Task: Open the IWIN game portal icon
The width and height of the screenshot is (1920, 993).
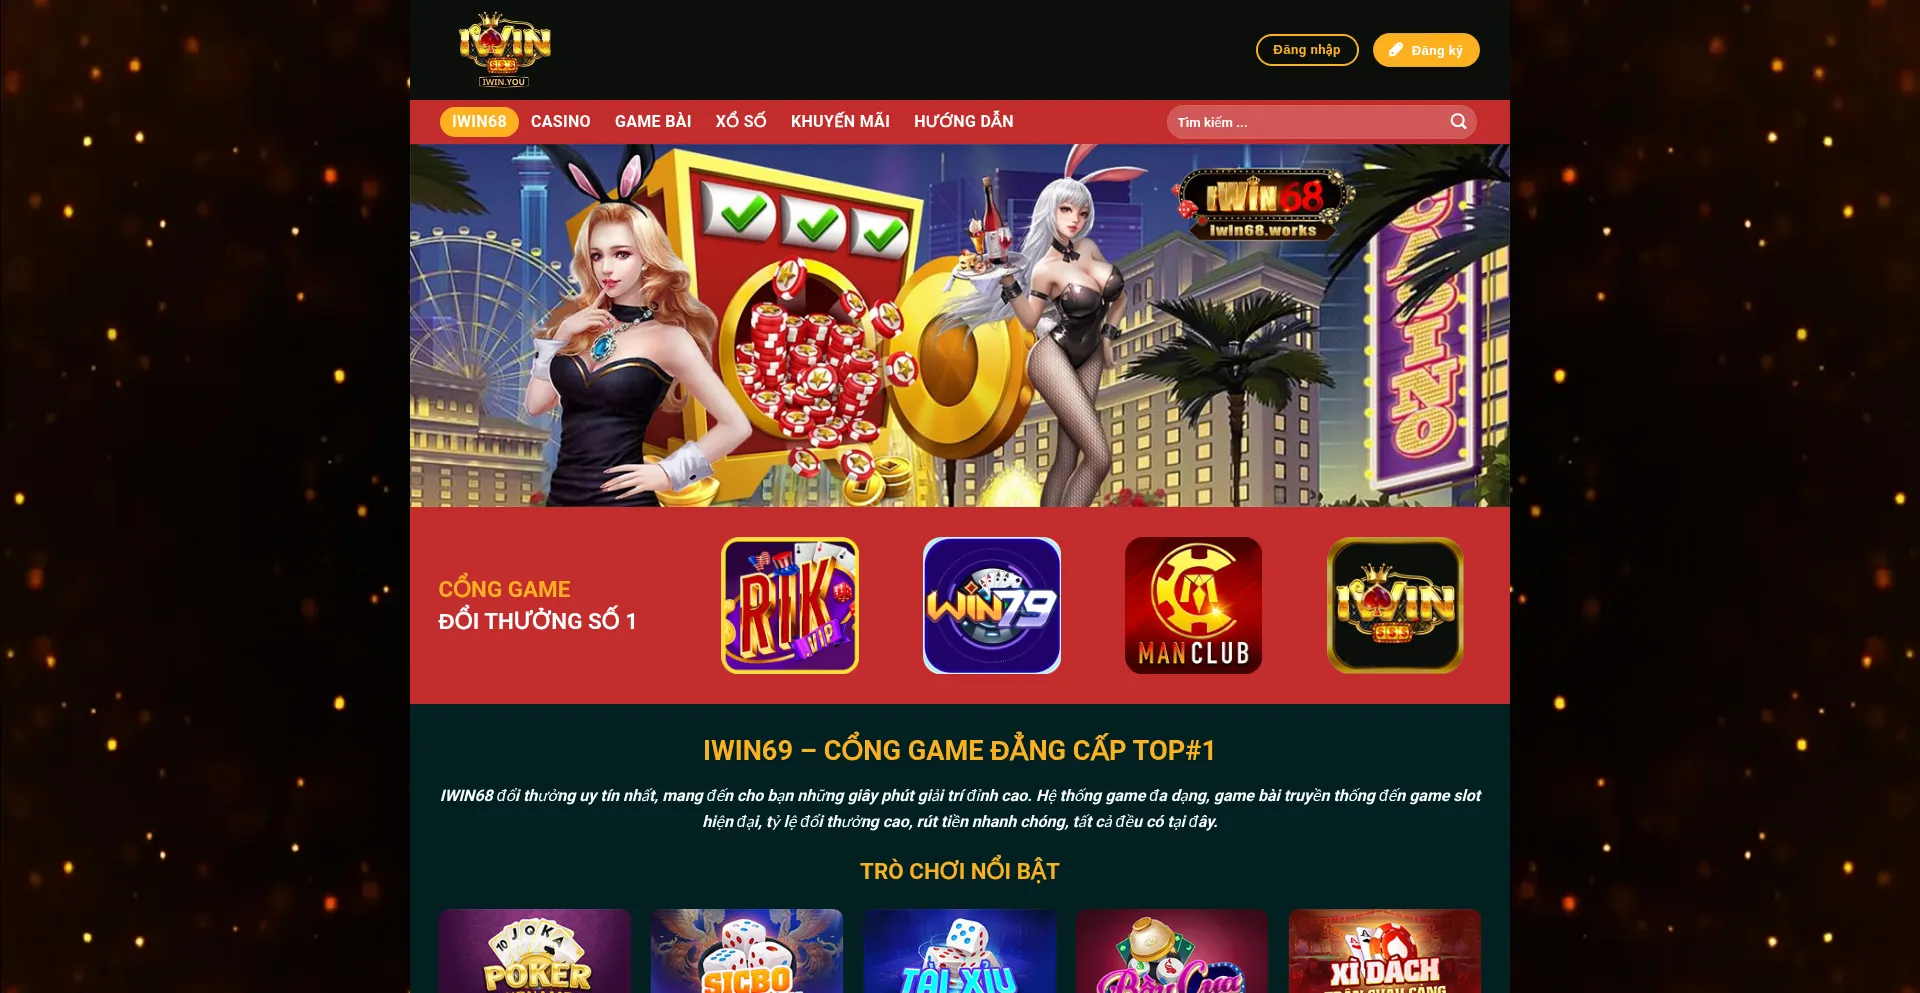Action: click(x=1395, y=605)
